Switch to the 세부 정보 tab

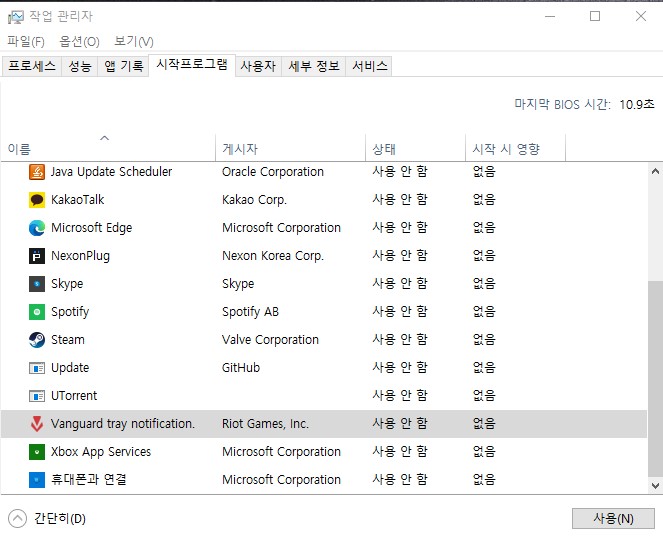pyautogui.click(x=314, y=66)
